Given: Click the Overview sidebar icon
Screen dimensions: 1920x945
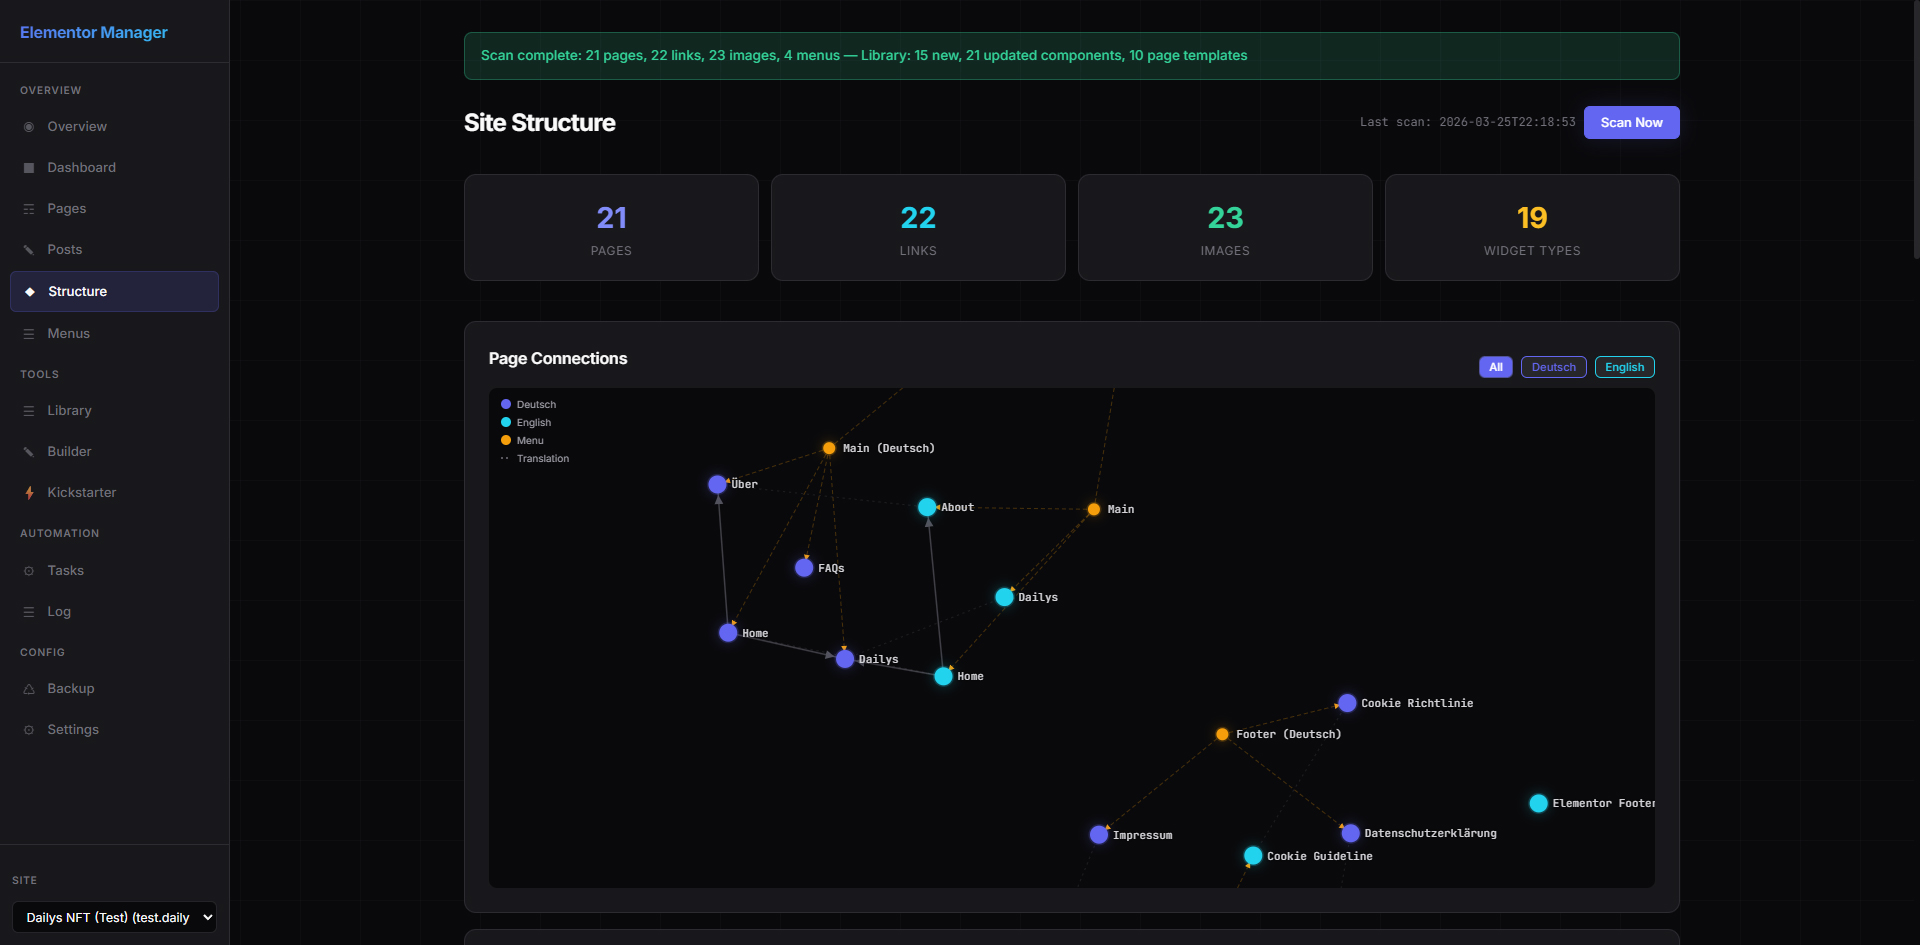Looking at the screenshot, I should [29, 127].
